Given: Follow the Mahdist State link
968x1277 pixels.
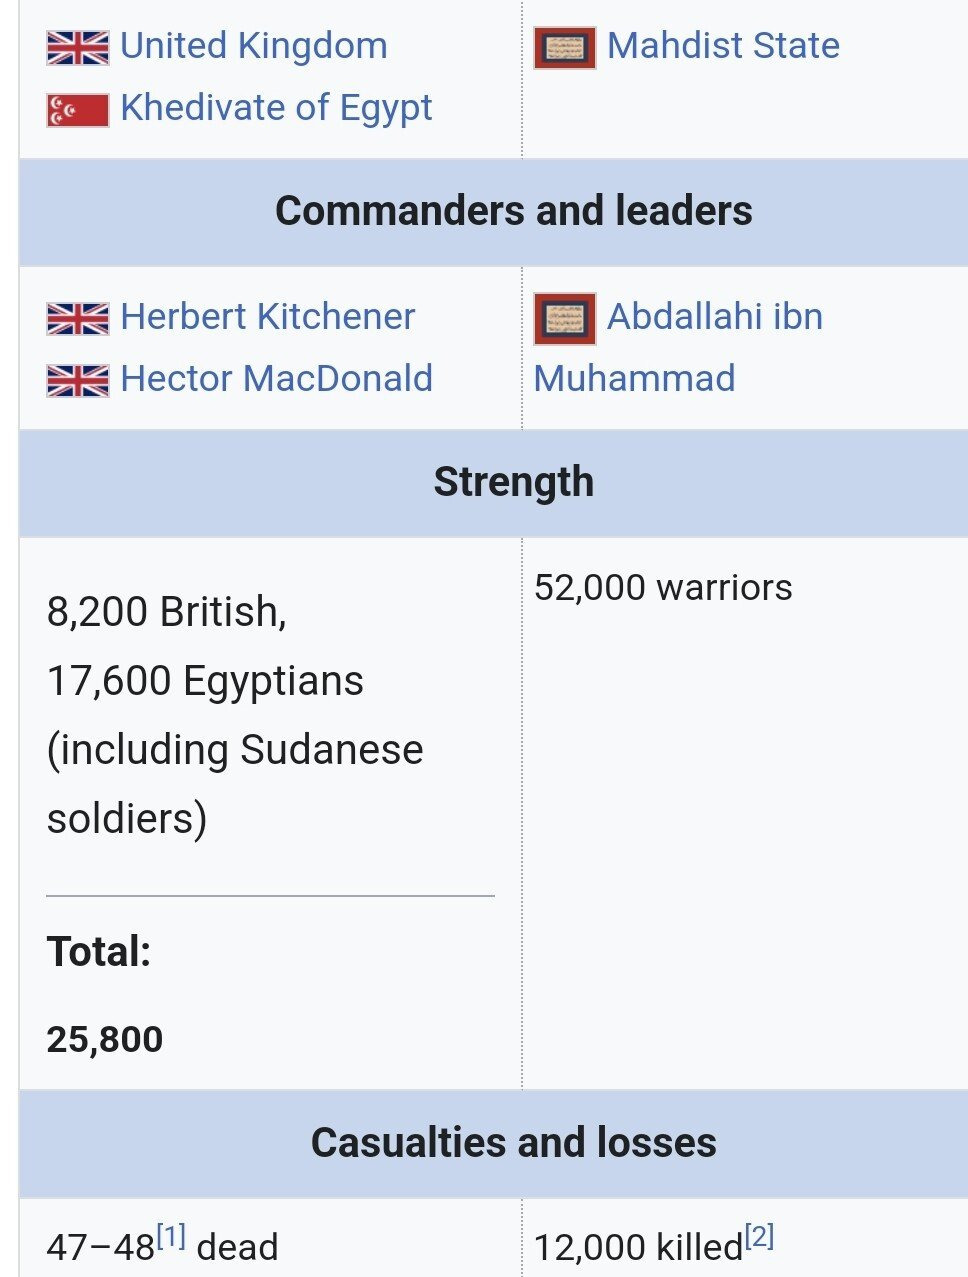Looking at the screenshot, I should (723, 46).
